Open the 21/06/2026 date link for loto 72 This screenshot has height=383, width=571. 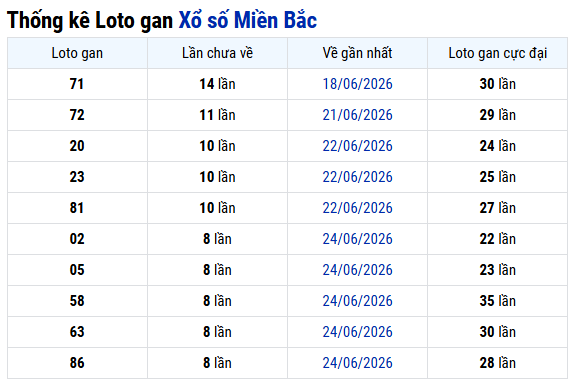357,115
